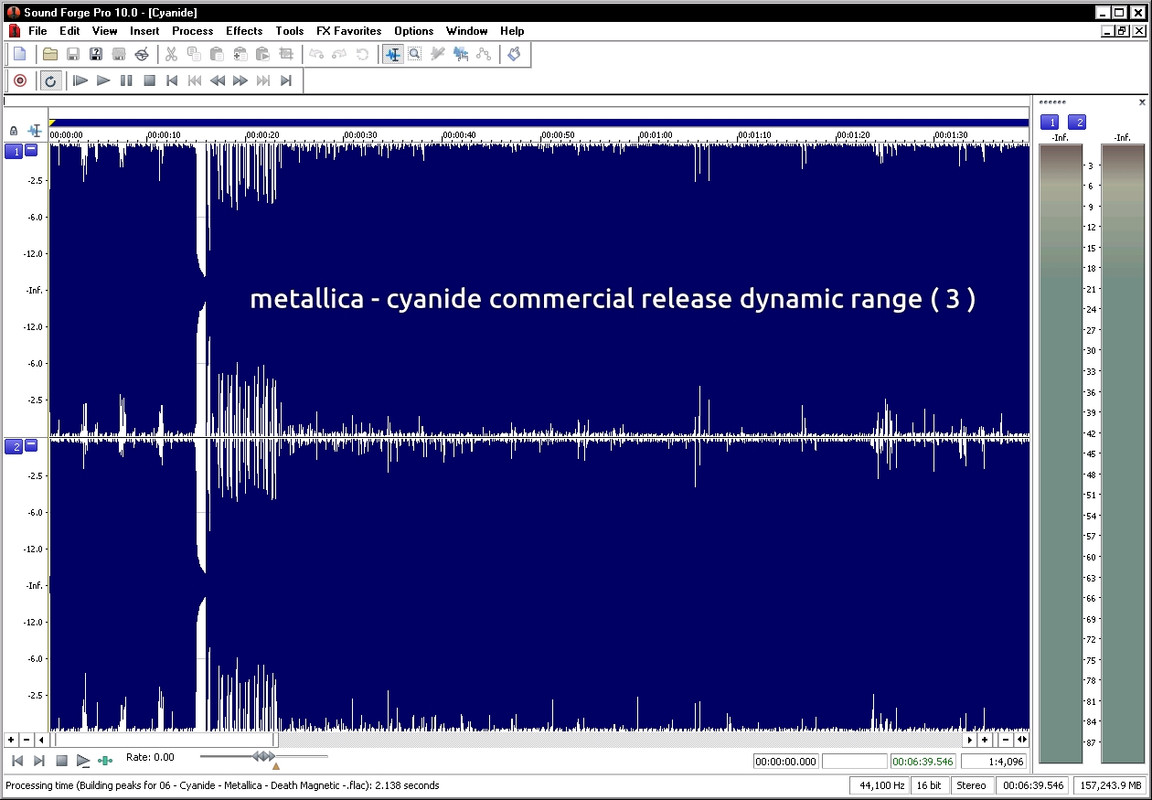Click the window Go to Start button
Image resolution: width=1152 pixels, height=800 pixels.
(x=18, y=760)
